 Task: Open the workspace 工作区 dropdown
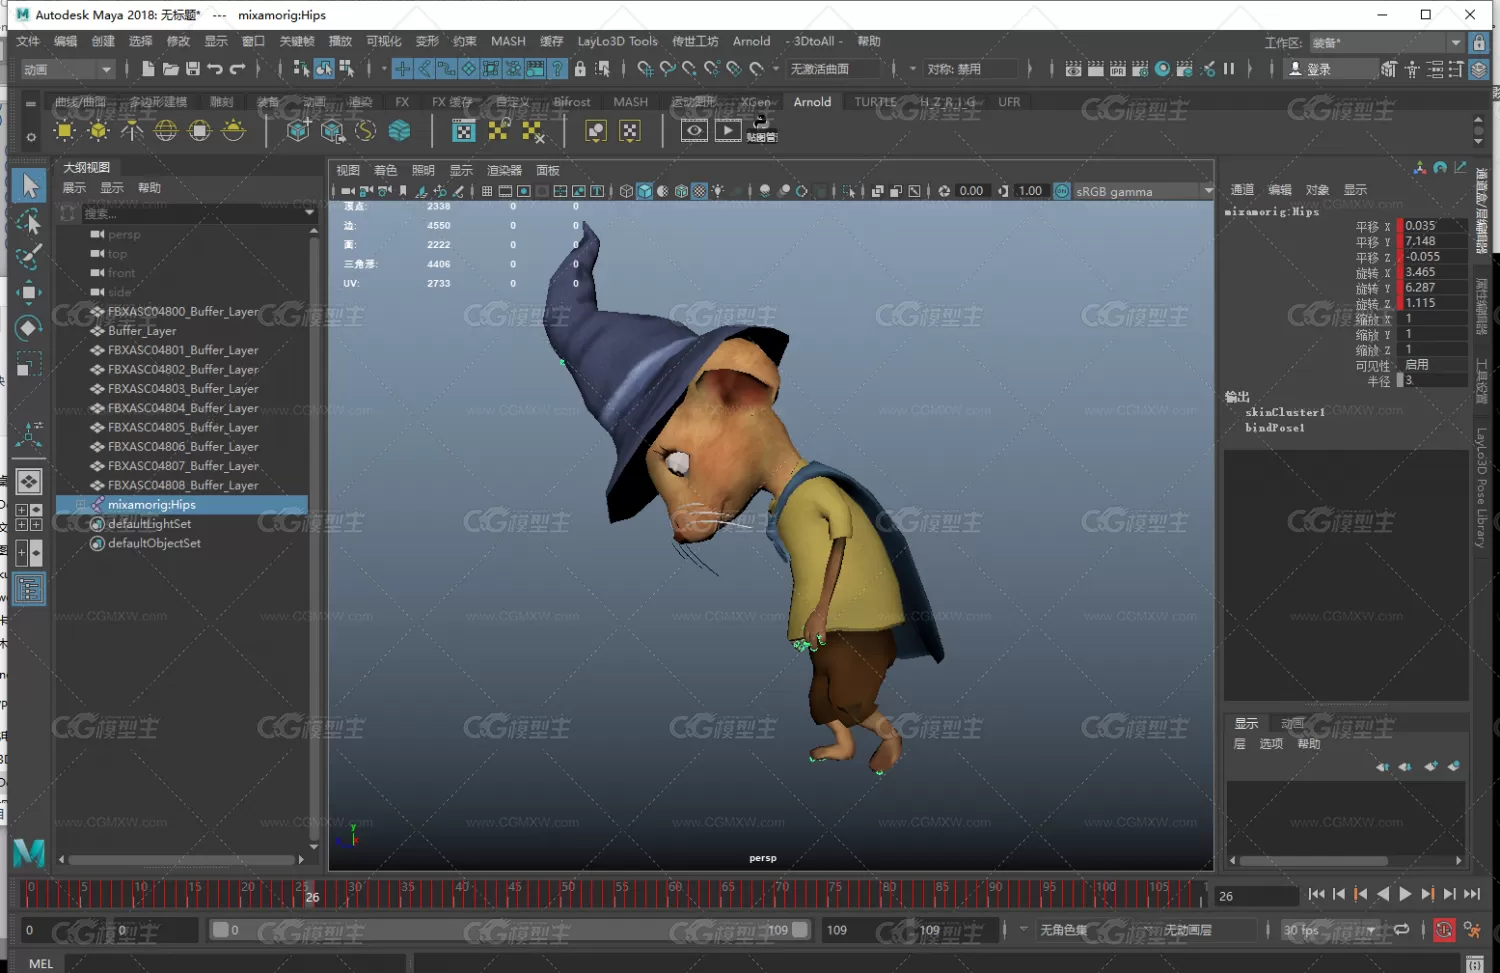(x=1387, y=42)
